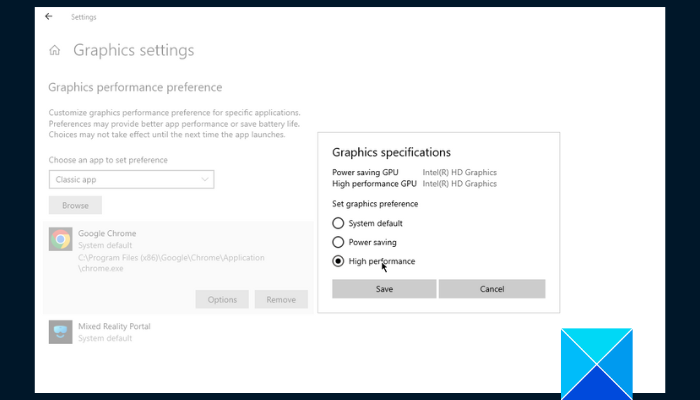700x400 pixels.
Task: Click the Google Chrome app icon
Action: 61,239
